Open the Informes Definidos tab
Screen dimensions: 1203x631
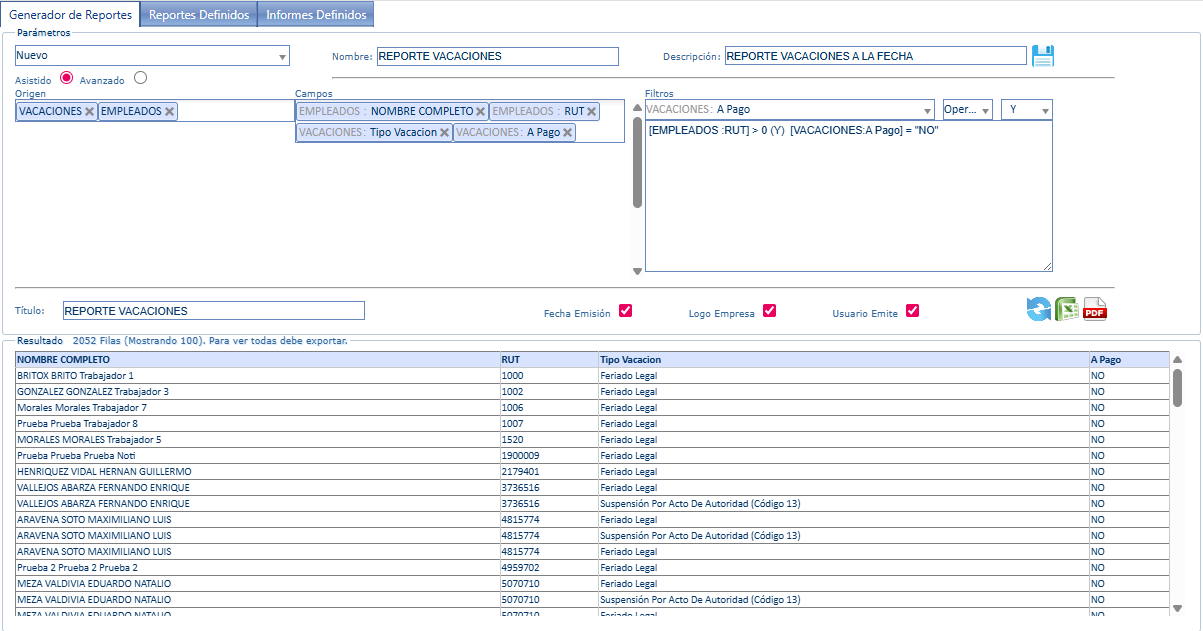coord(316,14)
